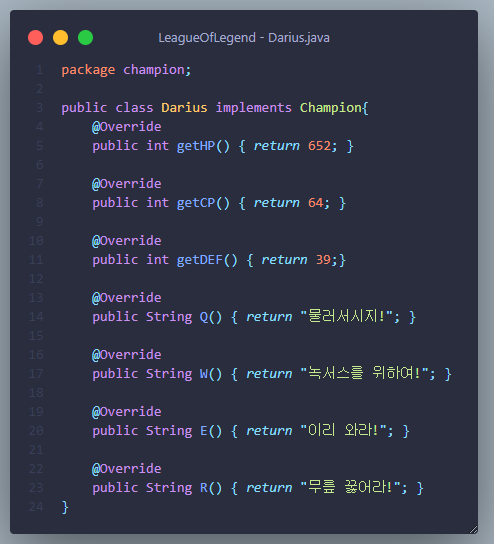Image resolution: width=494 pixels, height=544 pixels.
Task: Click '@Override' annotation on line 4
Action: pos(127,127)
